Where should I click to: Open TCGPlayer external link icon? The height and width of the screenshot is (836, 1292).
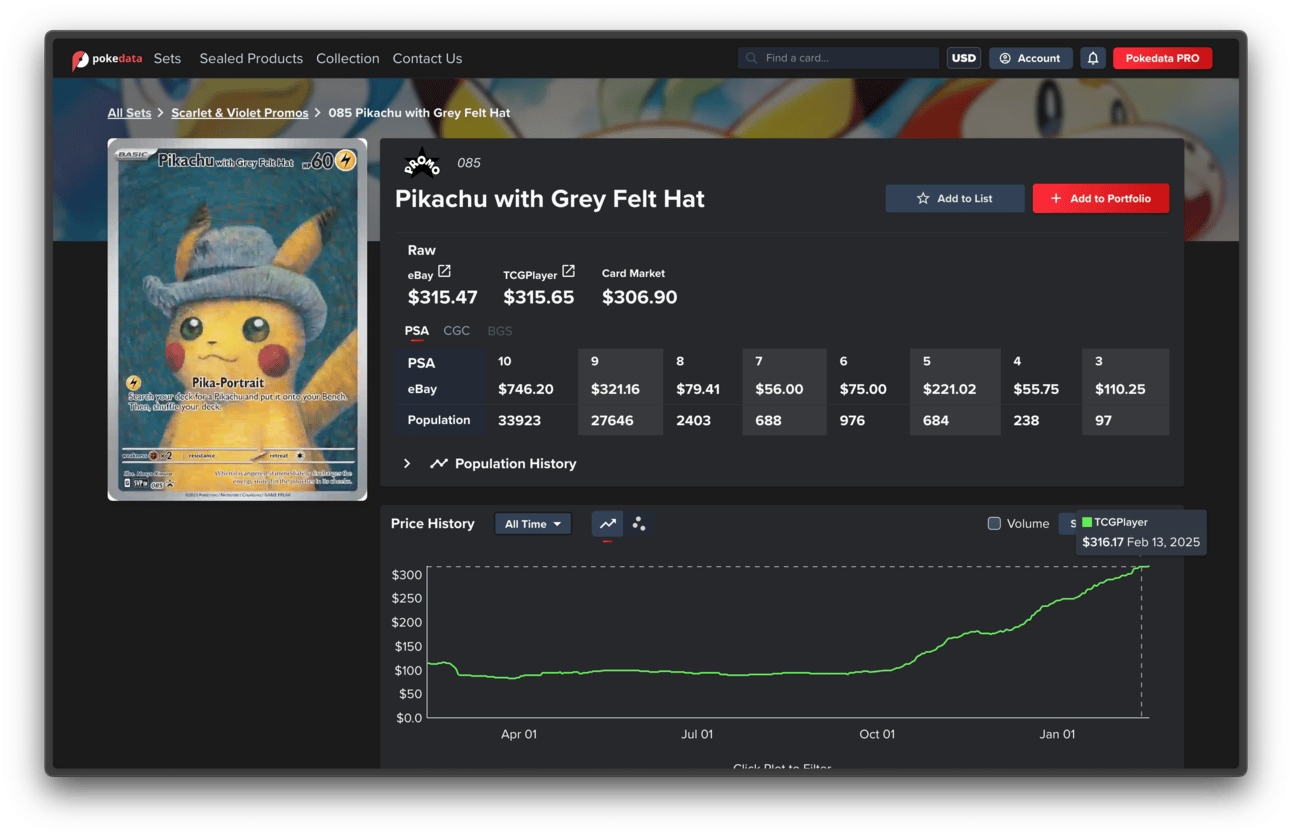click(568, 271)
